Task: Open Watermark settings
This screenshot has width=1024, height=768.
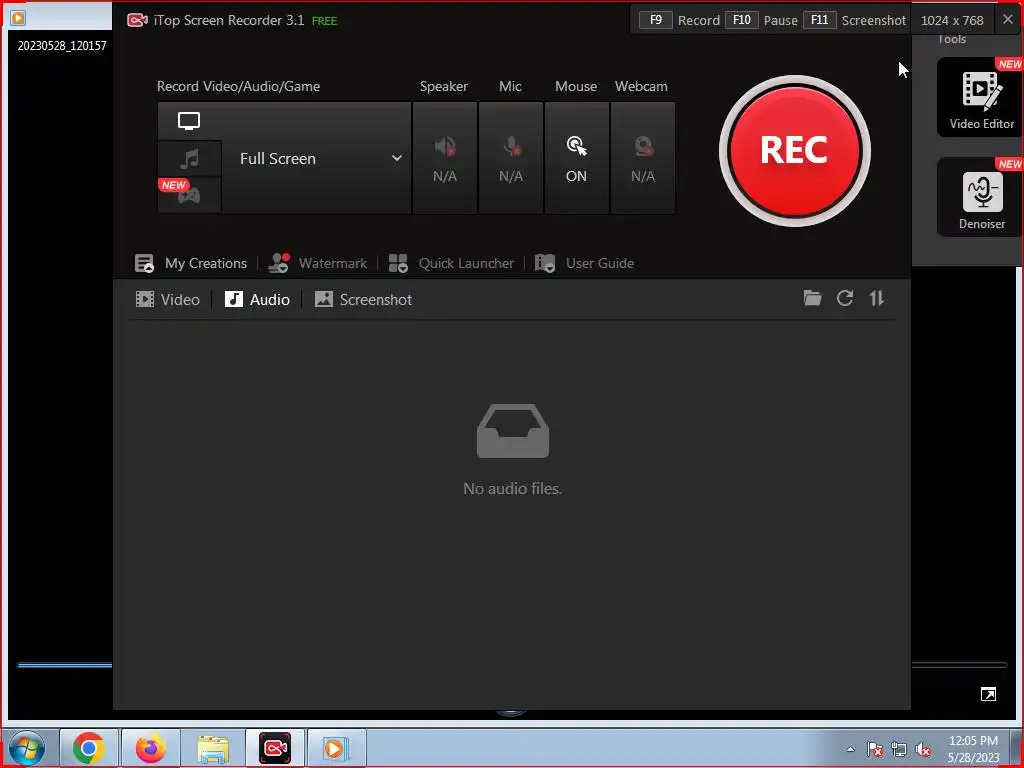Action: [x=318, y=263]
